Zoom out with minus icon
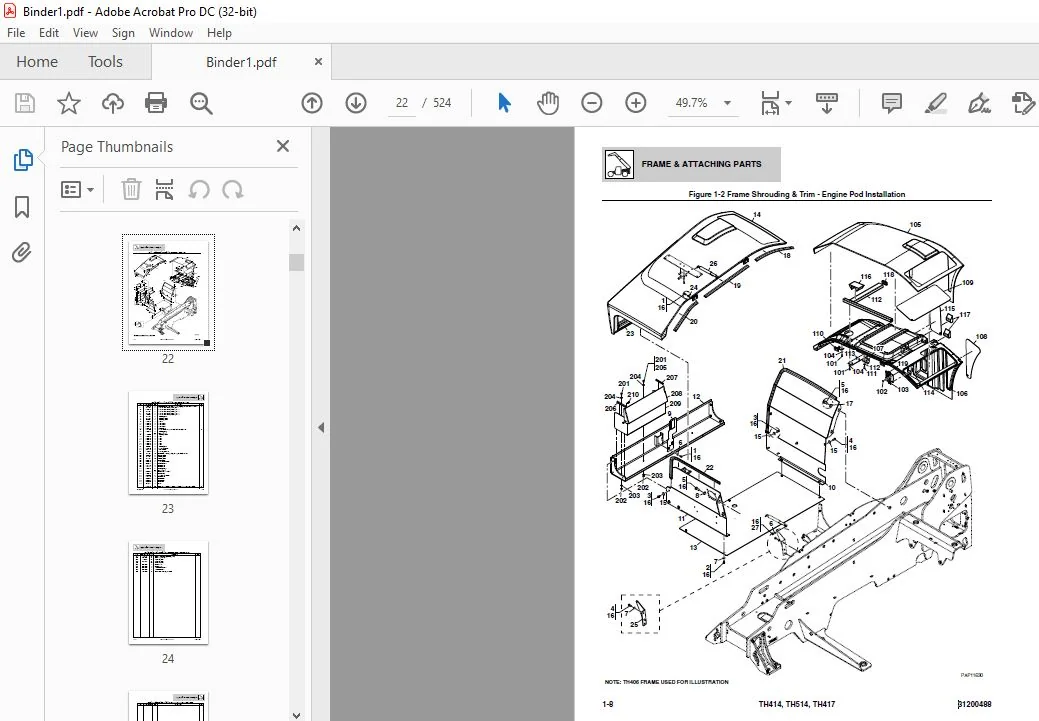 pyautogui.click(x=592, y=103)
